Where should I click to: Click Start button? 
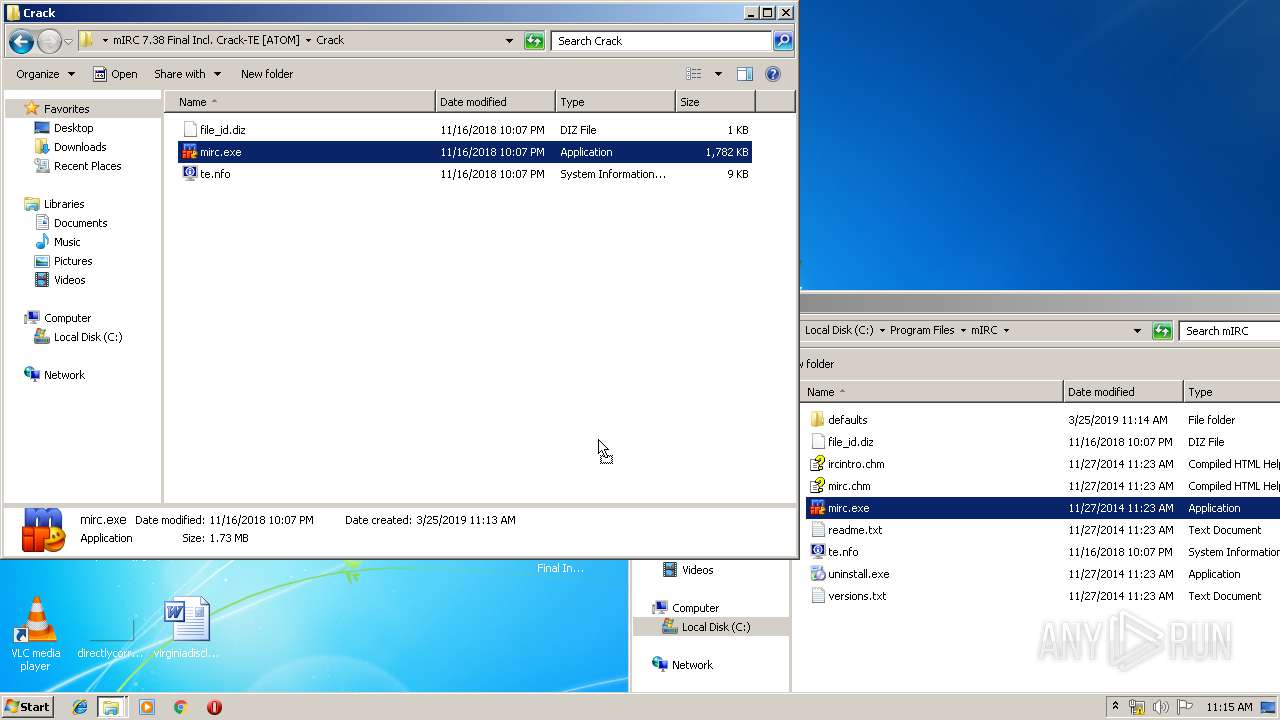28,707
